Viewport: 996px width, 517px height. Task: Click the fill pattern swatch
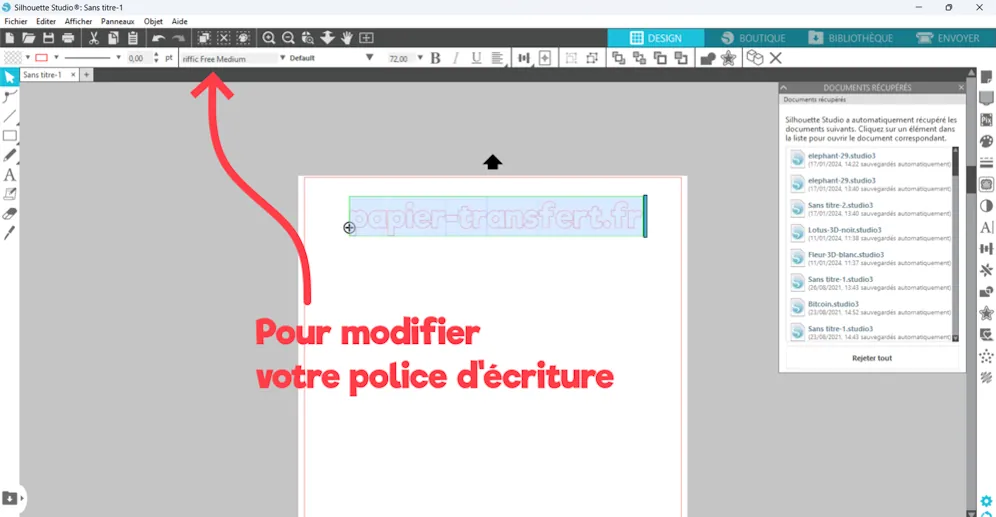(x=13, y=58)
